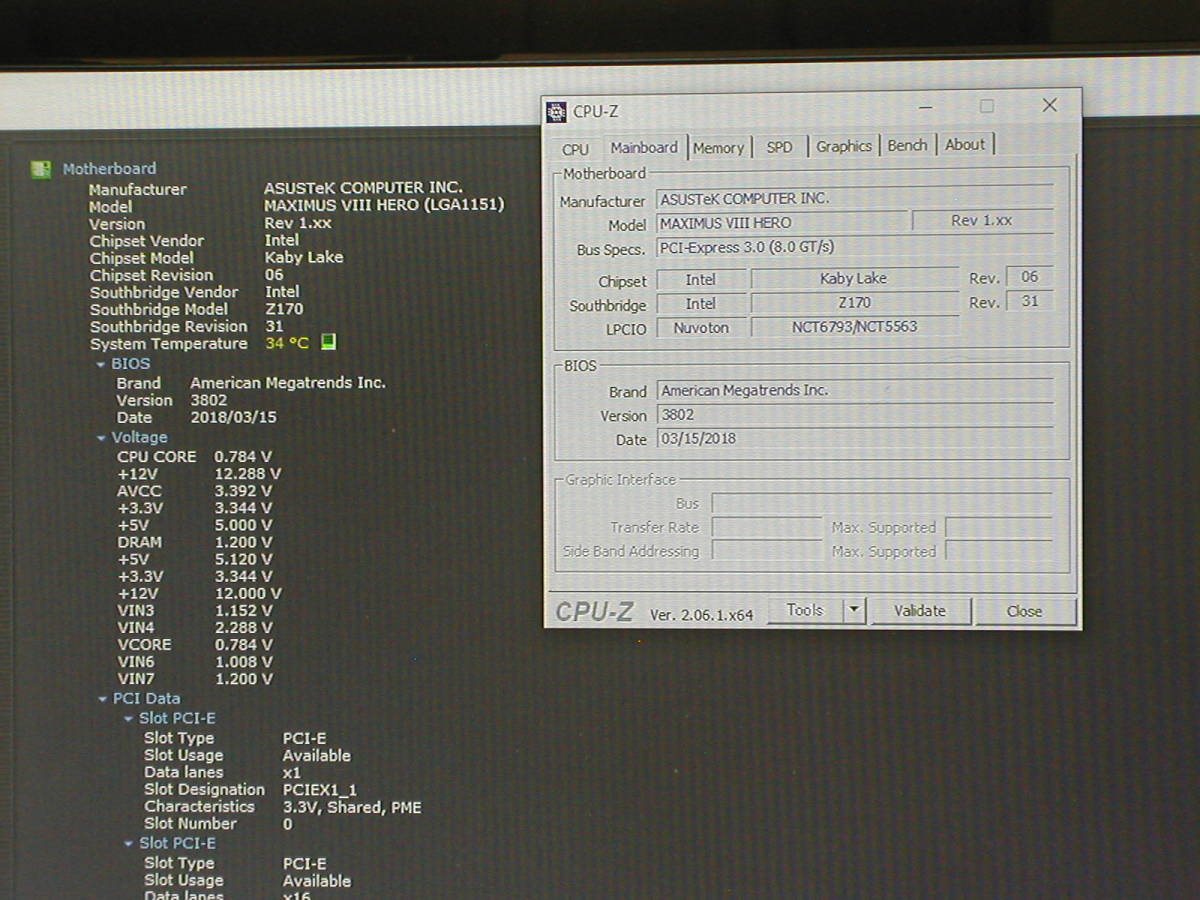Click the 'Chipset Vendor' Intel row in left panel

point(194,240)
